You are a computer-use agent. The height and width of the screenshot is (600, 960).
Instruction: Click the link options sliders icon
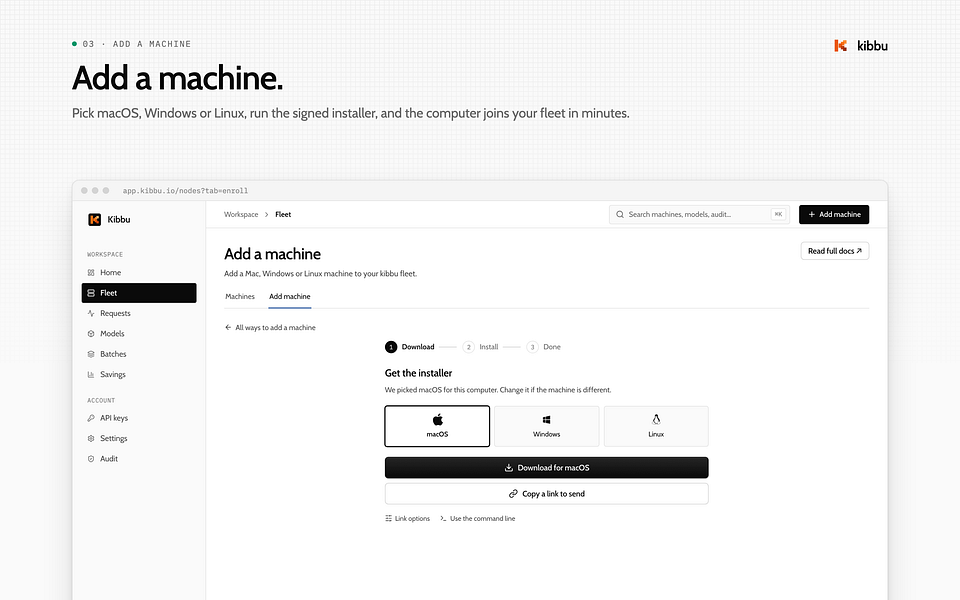(388, 519)
